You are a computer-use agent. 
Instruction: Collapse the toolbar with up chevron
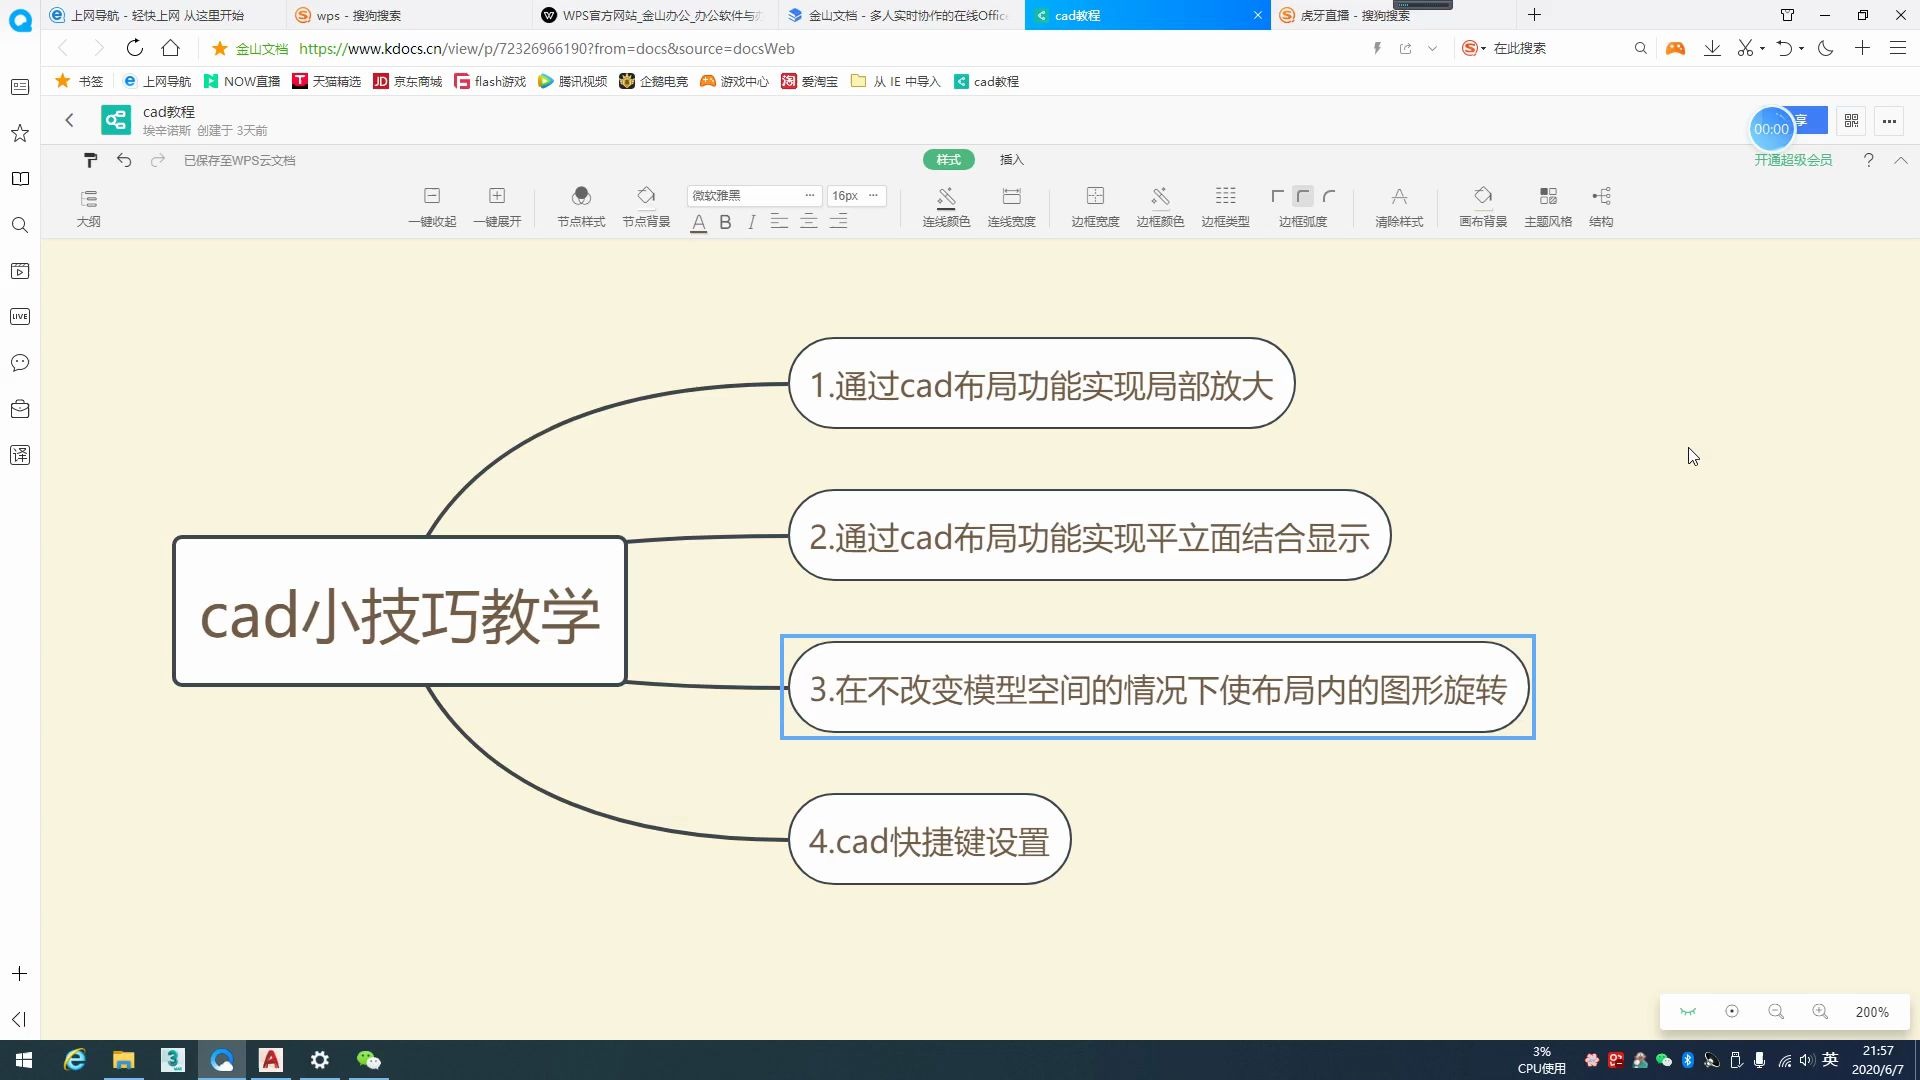(x=1901, y=160)
